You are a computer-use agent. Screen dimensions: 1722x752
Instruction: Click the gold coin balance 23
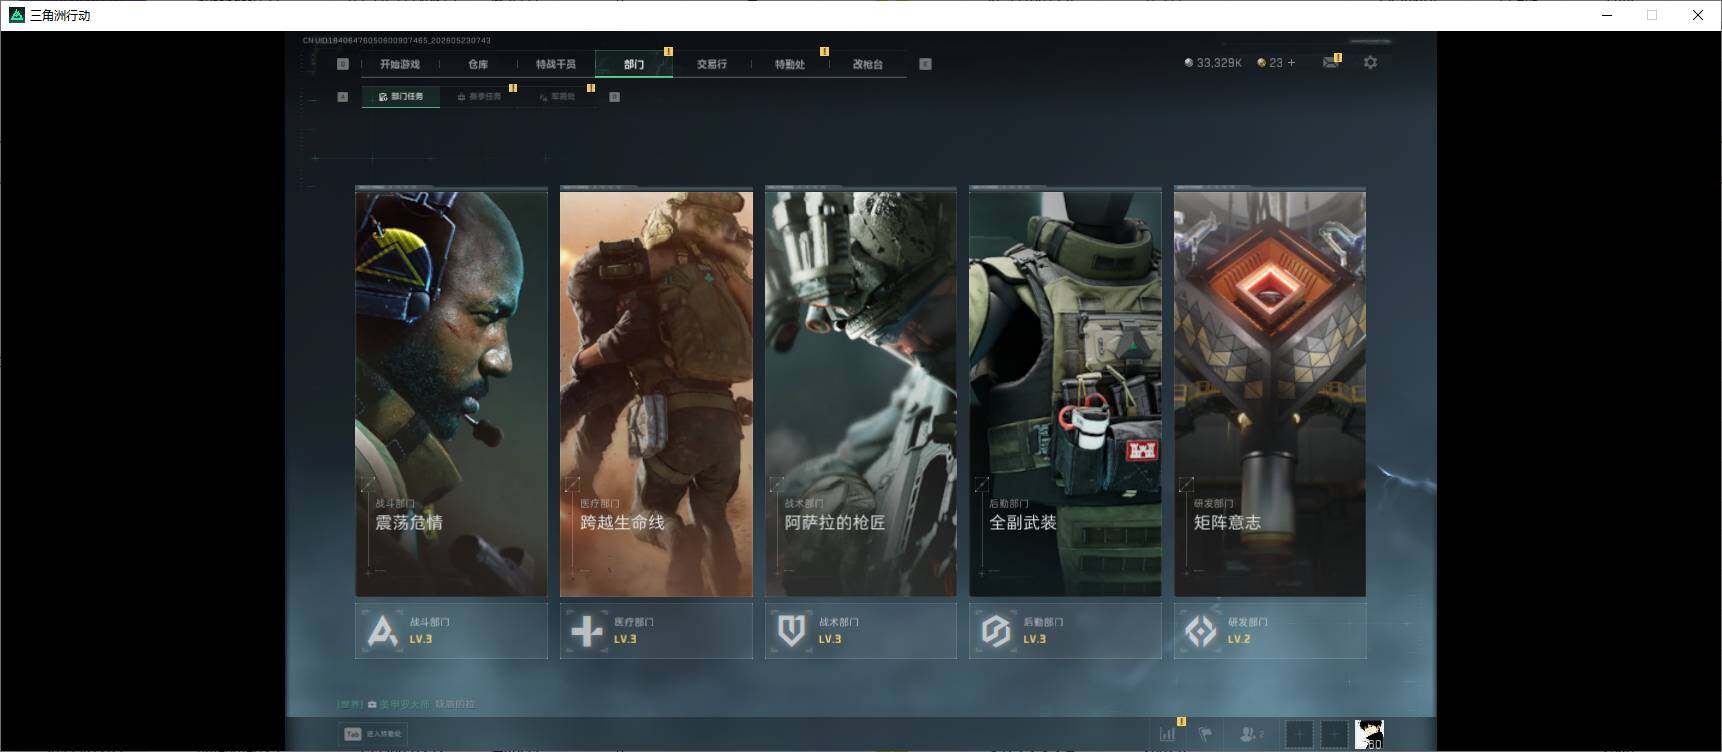pyautogui.click(x=1270, y=62)
